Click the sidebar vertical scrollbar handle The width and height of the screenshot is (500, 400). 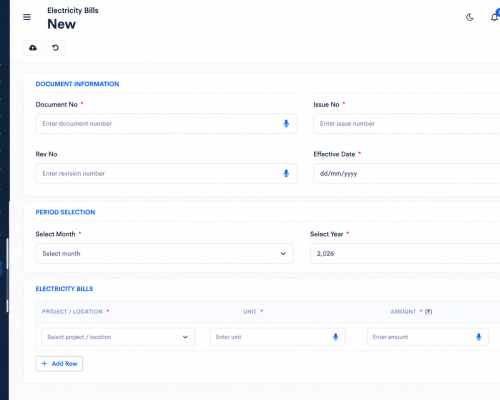[7, 254]
